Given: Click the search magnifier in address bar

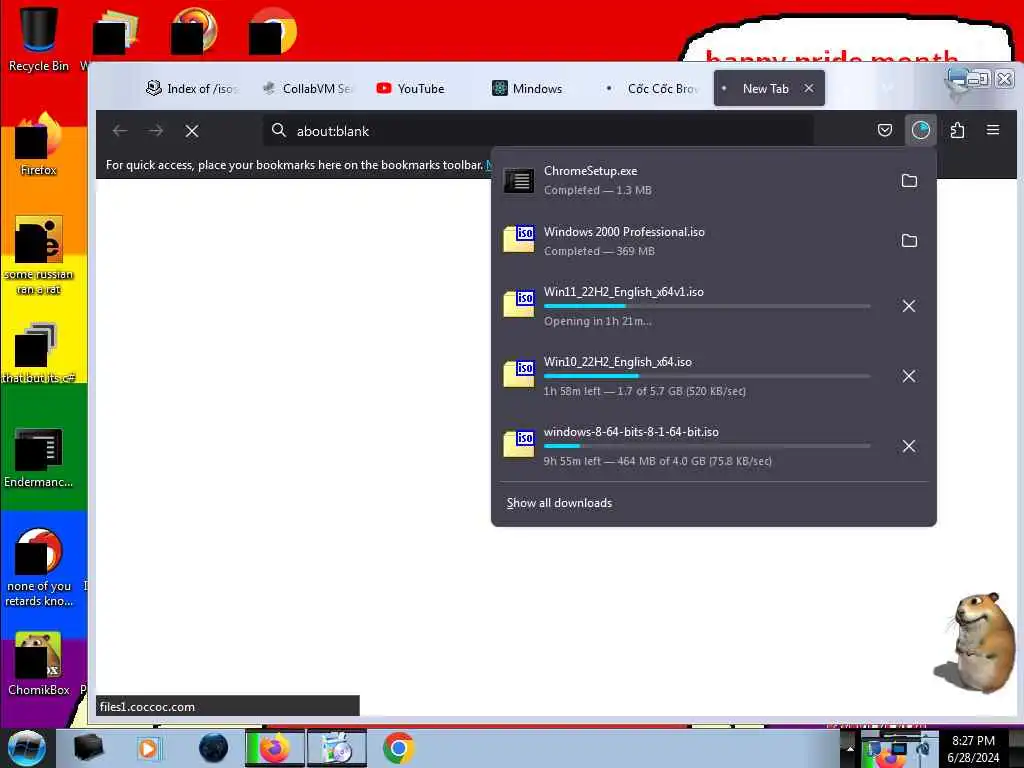Looking at the screenshot, I should click(x=279, y=130).
